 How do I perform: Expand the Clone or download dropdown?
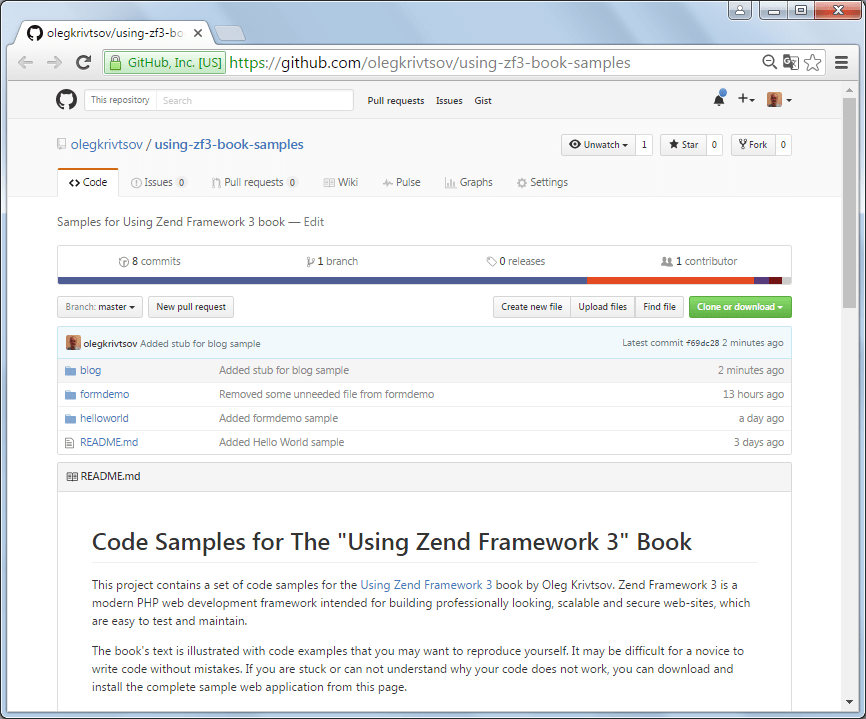[740, 307]
